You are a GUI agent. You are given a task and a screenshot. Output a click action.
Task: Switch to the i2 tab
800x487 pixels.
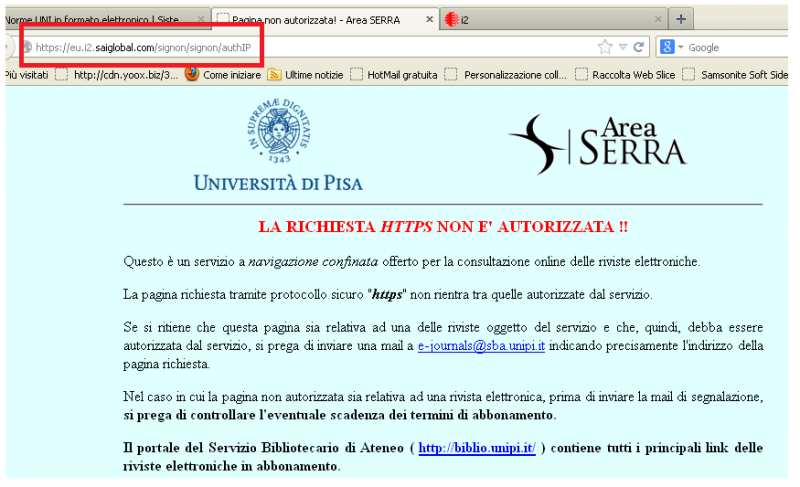point(540,19)
